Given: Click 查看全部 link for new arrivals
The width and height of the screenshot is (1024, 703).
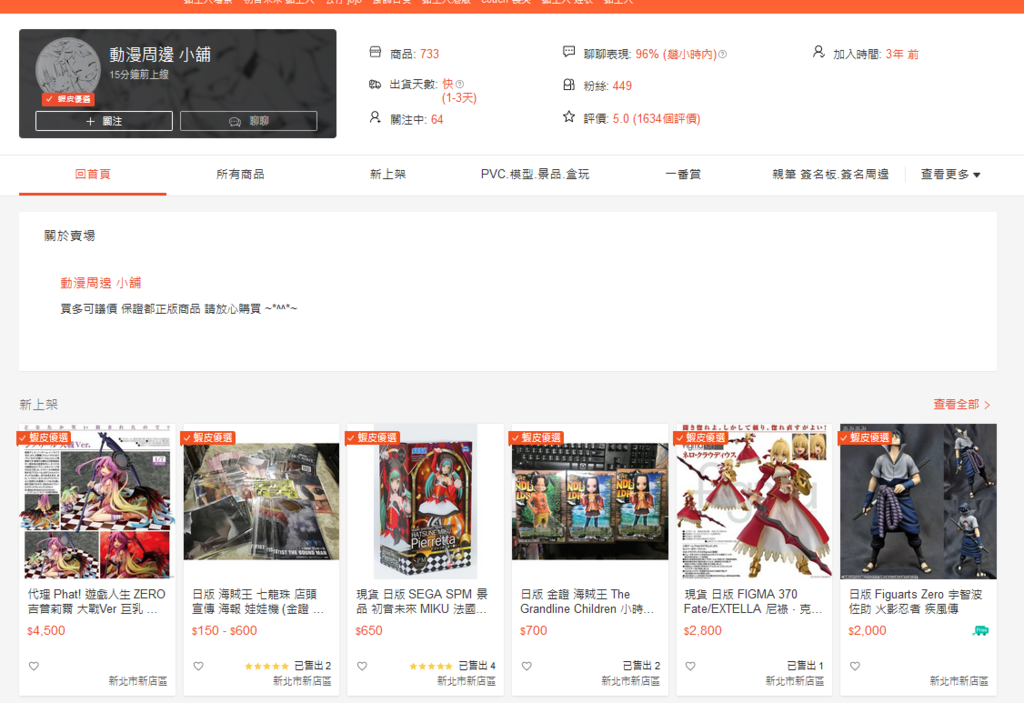Looking at the screenshot, I should [x=961, y=404].
